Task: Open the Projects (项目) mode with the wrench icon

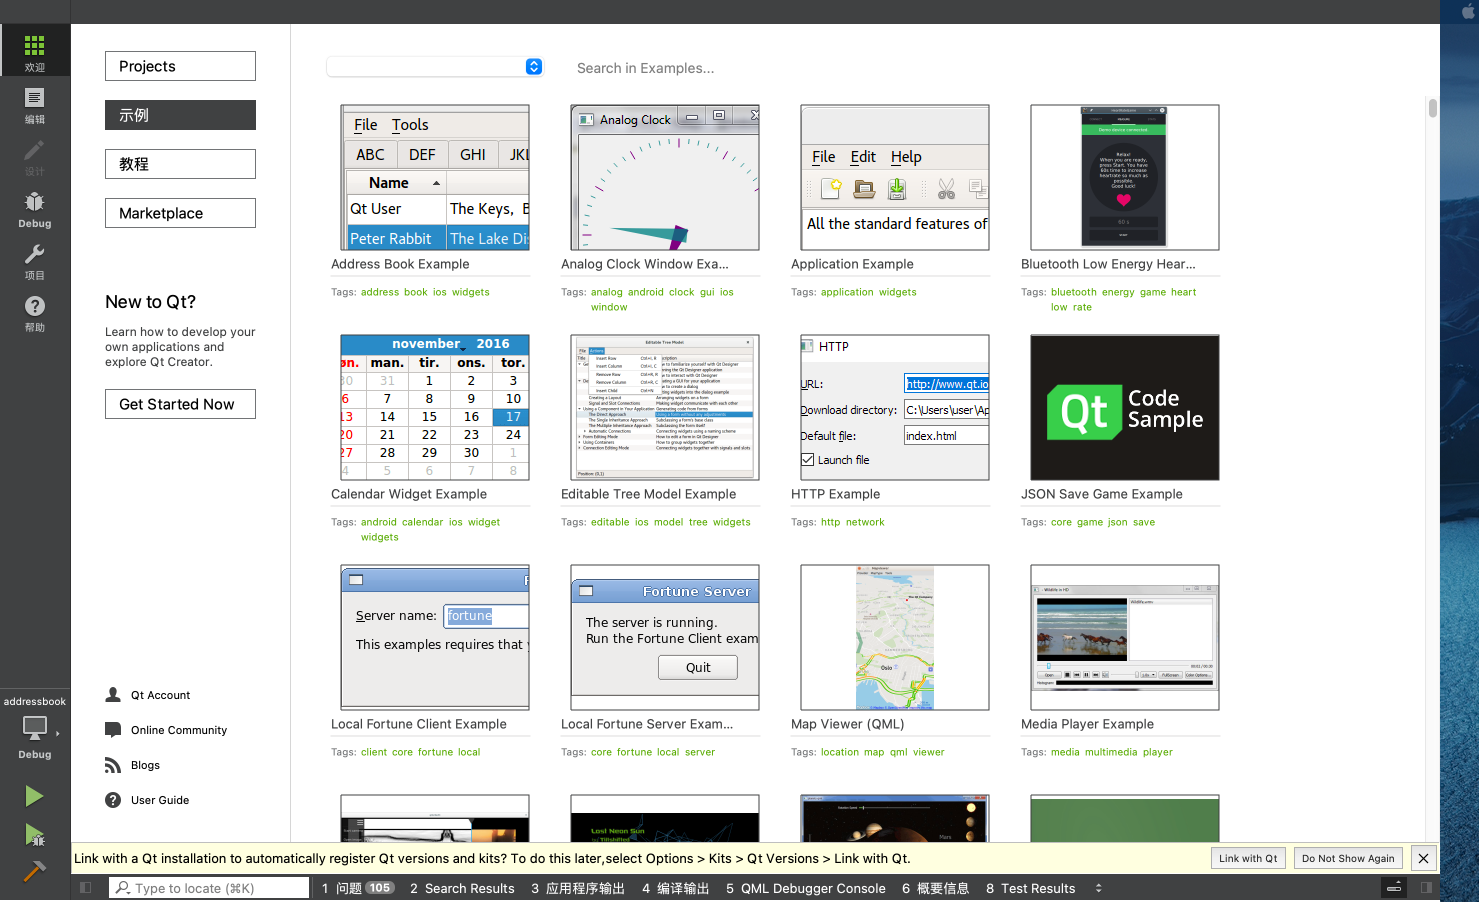Action: [35, 260]
